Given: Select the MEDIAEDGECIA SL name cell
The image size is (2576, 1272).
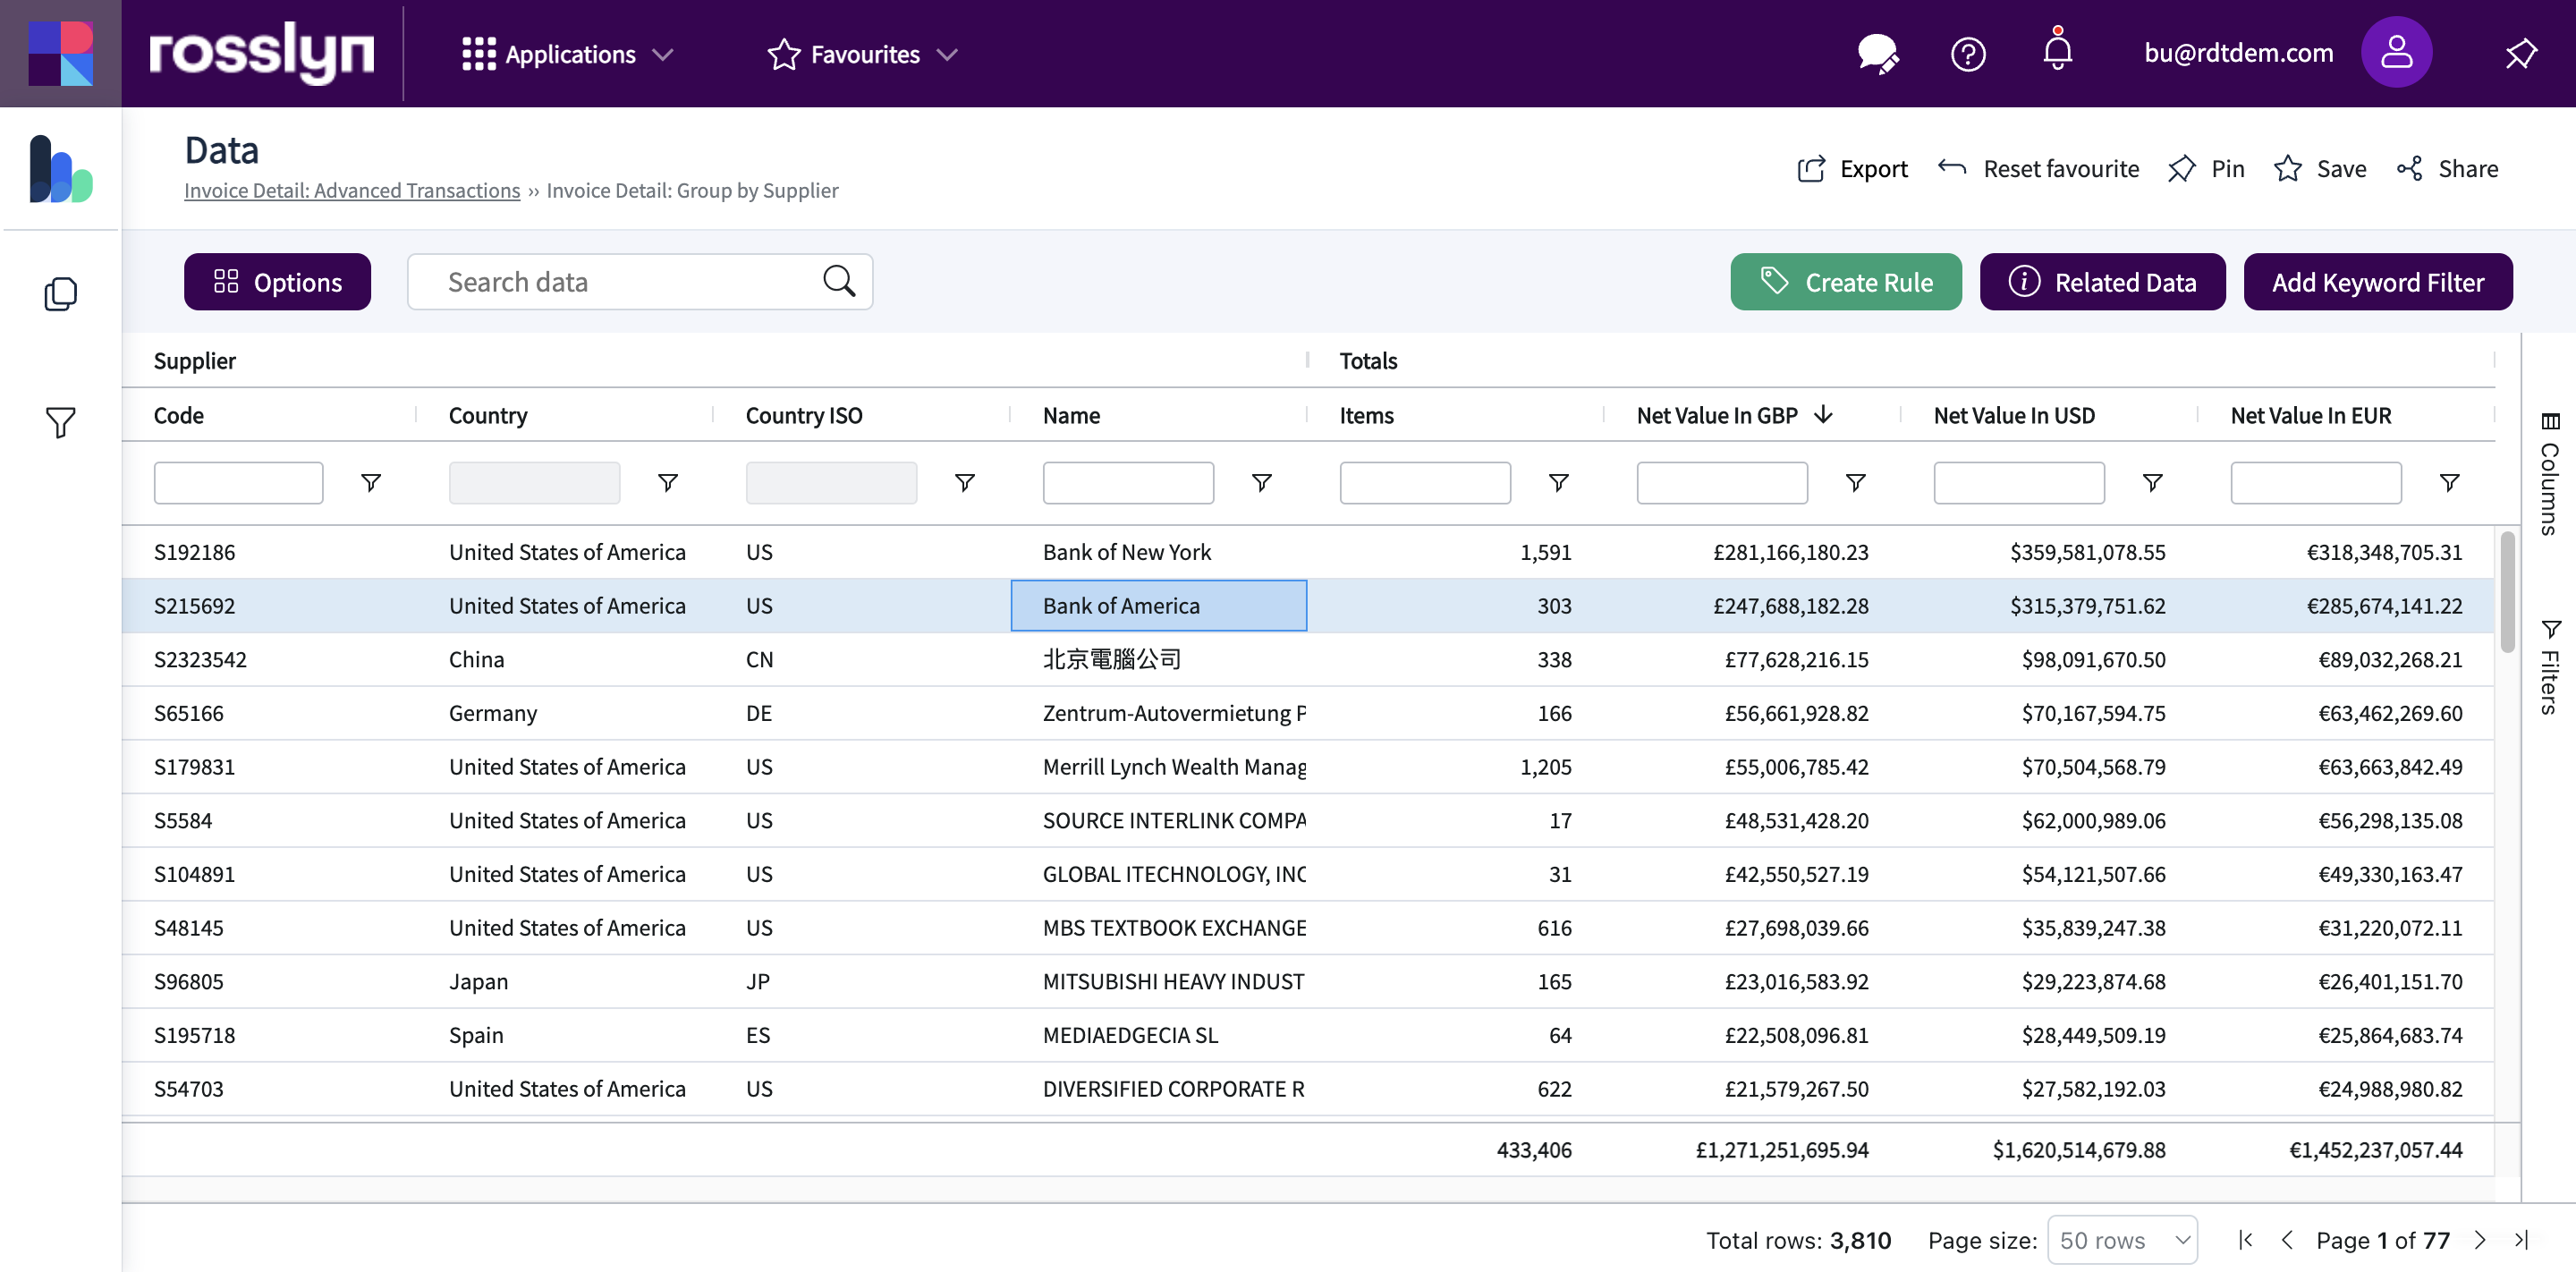Looking at the screenshot, I should [x=1159, y=1035].
